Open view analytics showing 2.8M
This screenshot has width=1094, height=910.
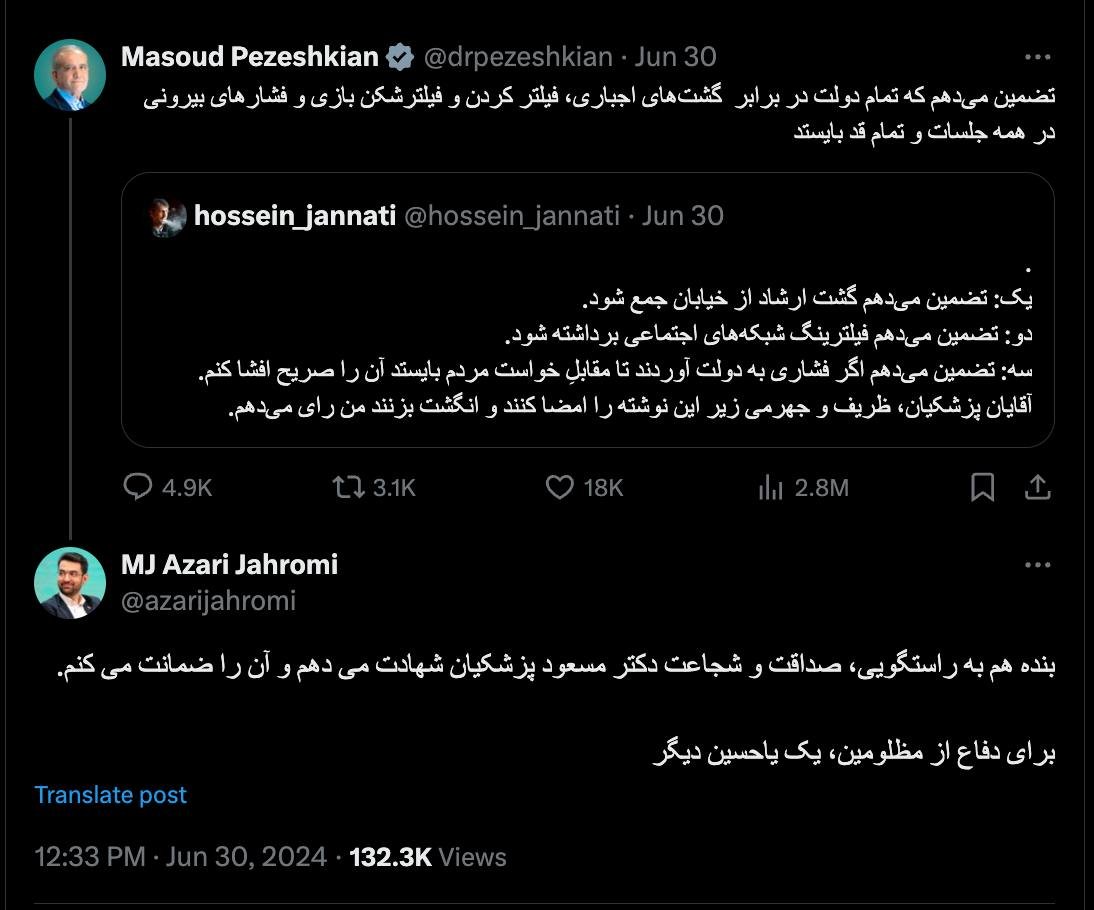[x=771, y=487]
